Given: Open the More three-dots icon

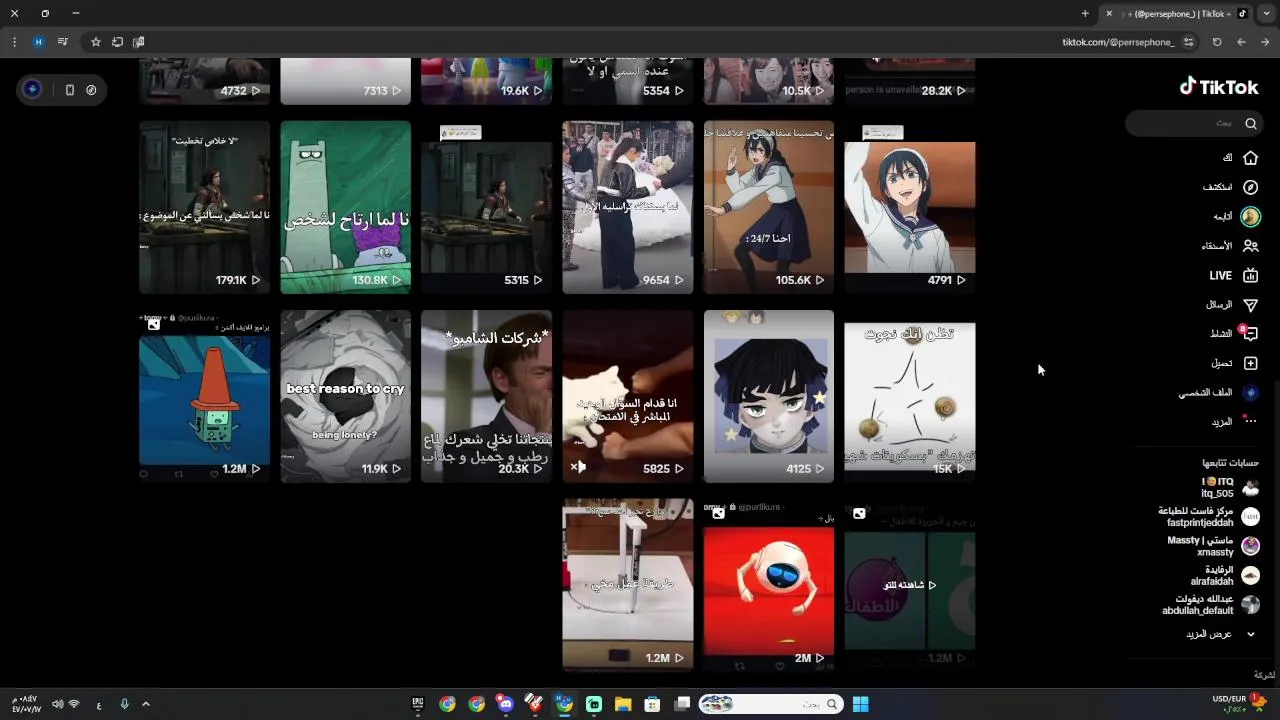Looking at the screenshot, I should 1250,421.
